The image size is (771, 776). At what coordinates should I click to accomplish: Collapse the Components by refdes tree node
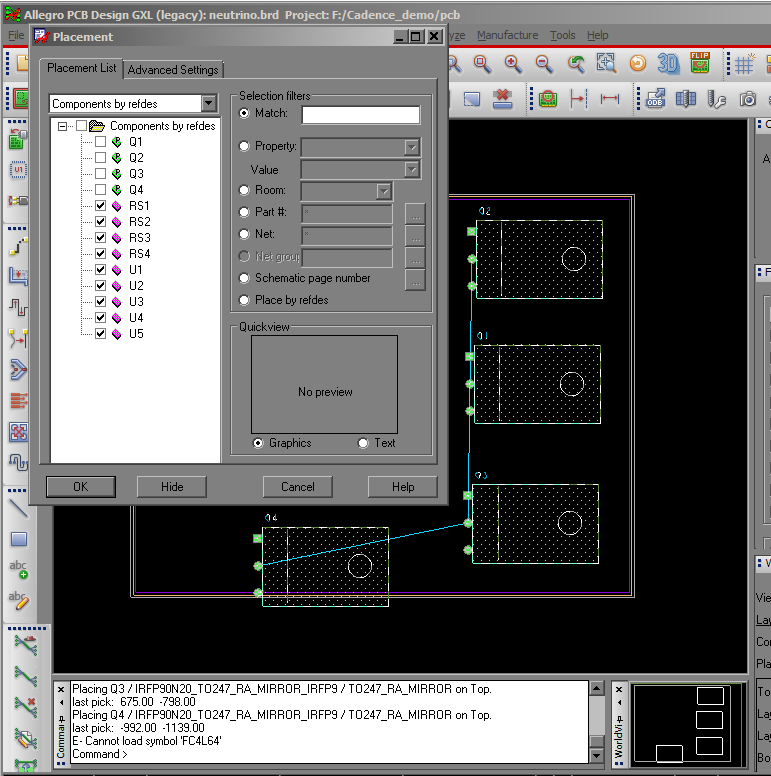(x=62, y=126)
